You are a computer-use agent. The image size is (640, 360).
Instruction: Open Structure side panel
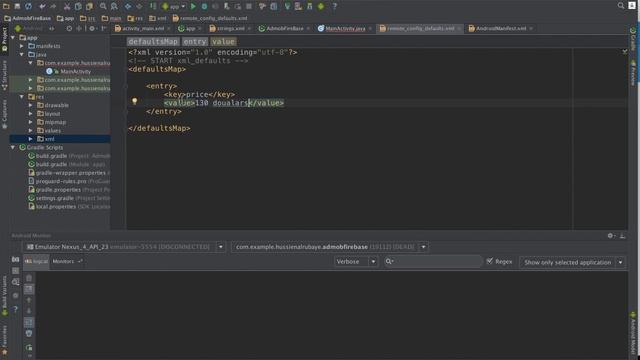[x=4, y=75]
